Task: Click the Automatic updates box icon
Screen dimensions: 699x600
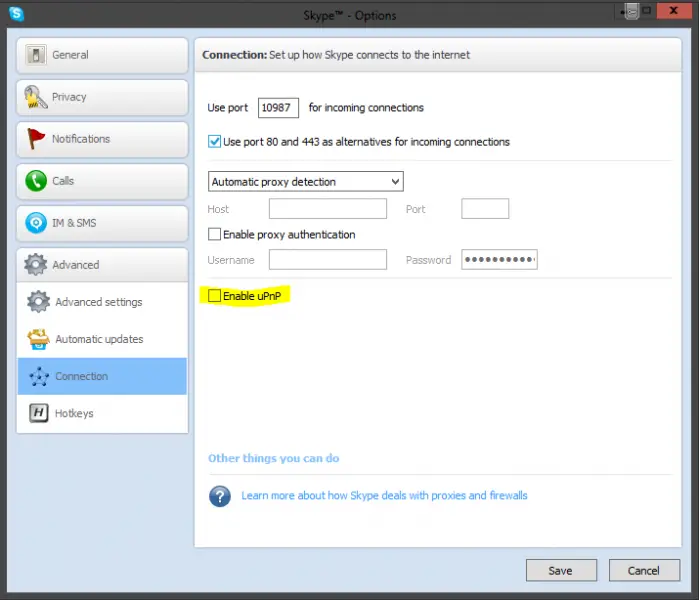Action: click(x=38, y=339)
